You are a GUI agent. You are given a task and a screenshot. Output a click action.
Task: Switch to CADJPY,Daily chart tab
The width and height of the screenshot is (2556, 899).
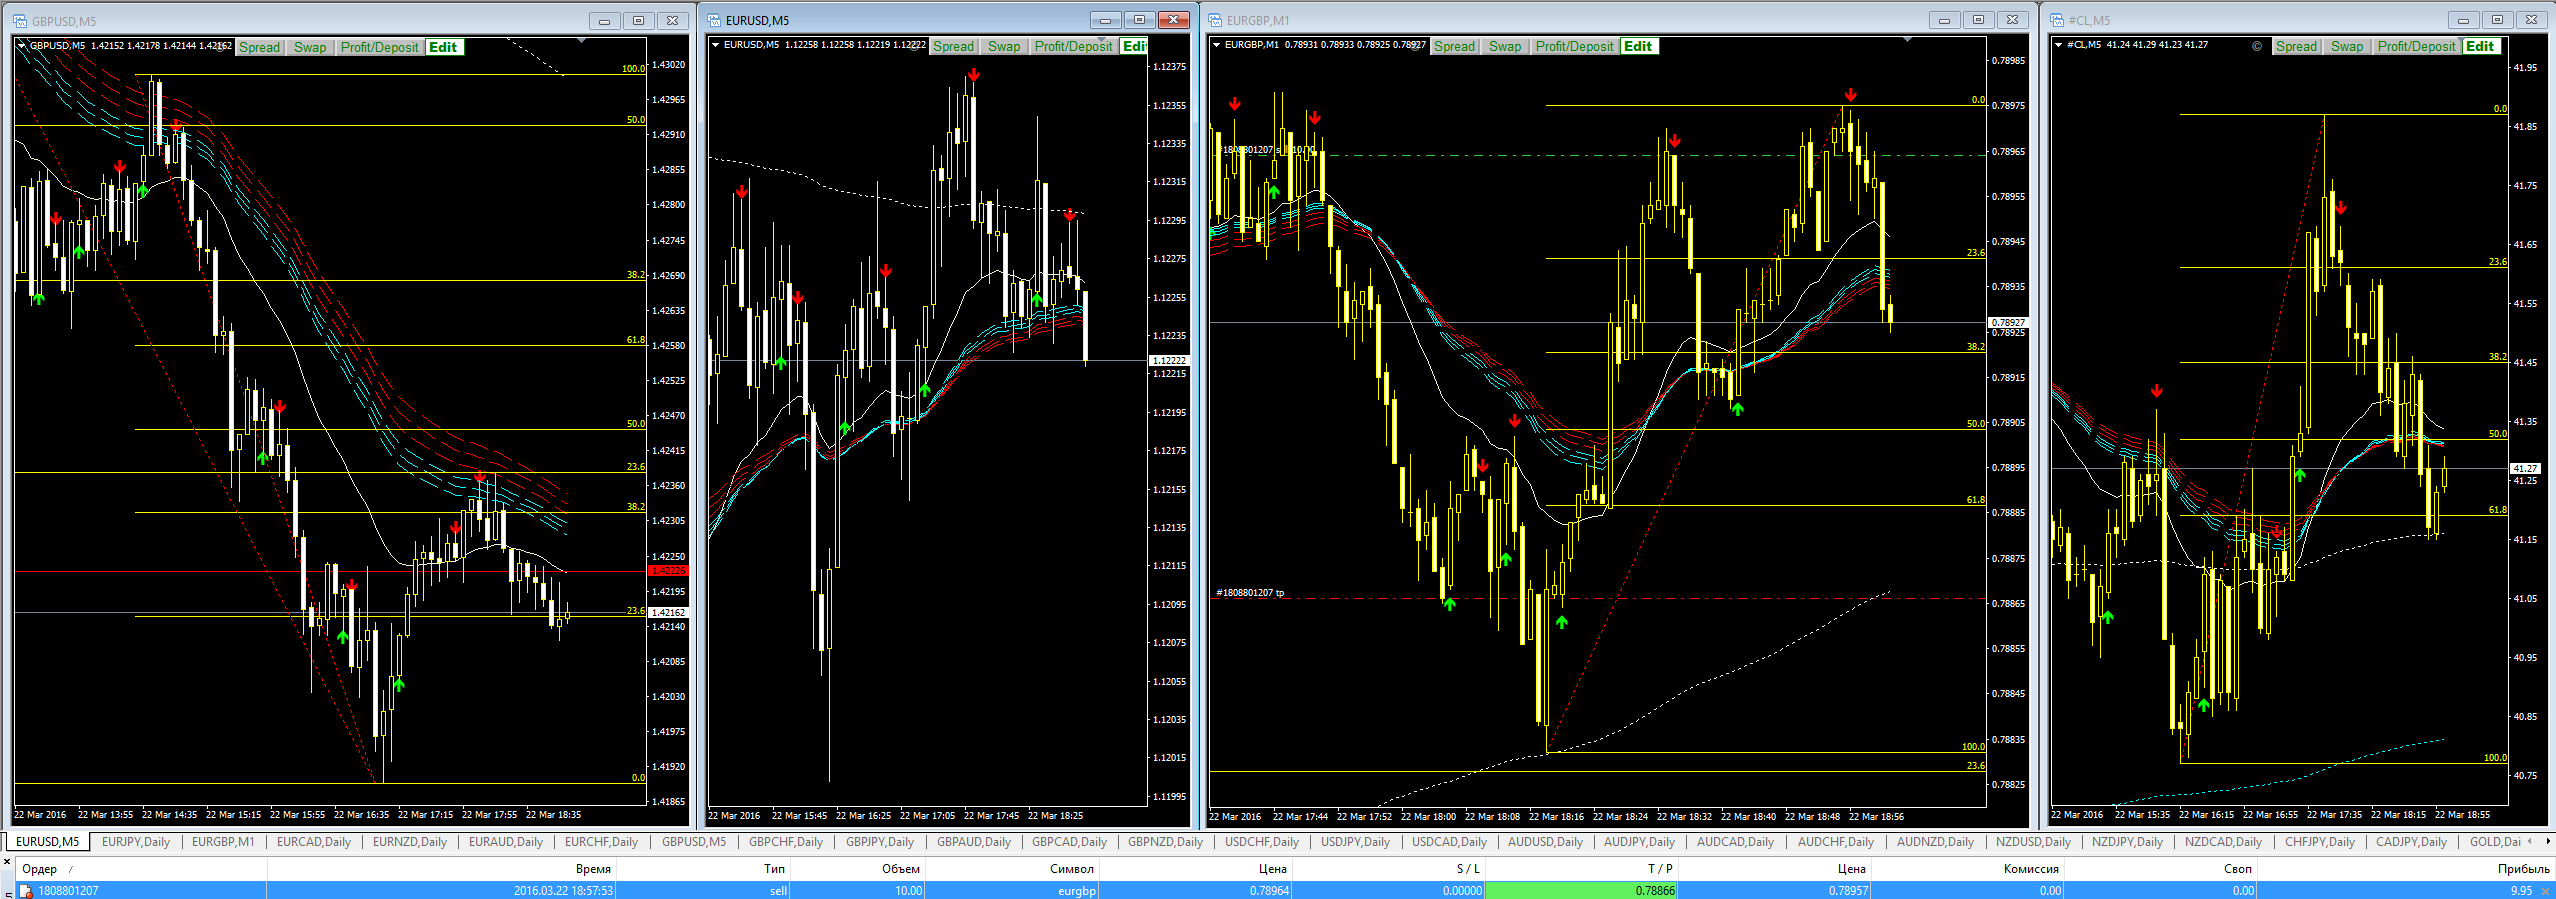click(2412, 841)
